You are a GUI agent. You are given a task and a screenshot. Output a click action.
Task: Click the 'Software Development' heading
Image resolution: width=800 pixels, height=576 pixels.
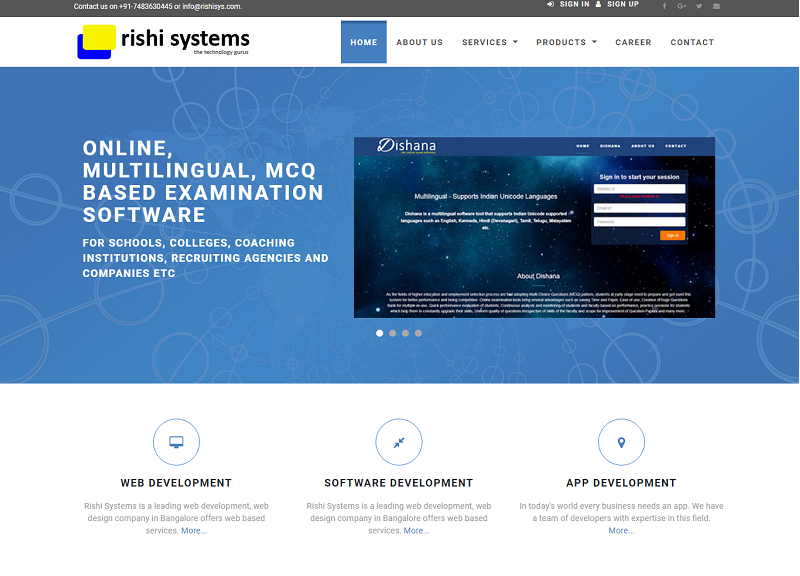click(398, 483)
